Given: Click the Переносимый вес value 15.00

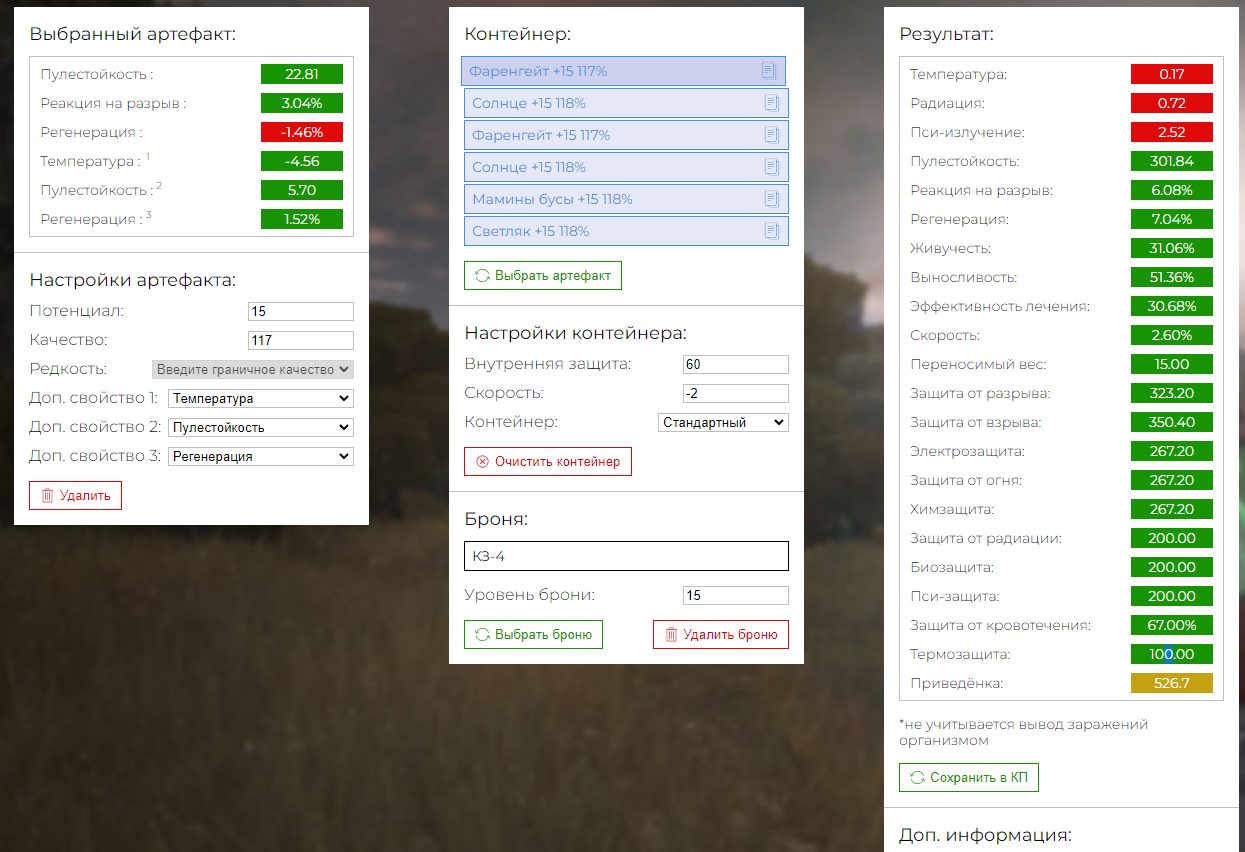Looking at the screenshot, I should [1172, 364].
